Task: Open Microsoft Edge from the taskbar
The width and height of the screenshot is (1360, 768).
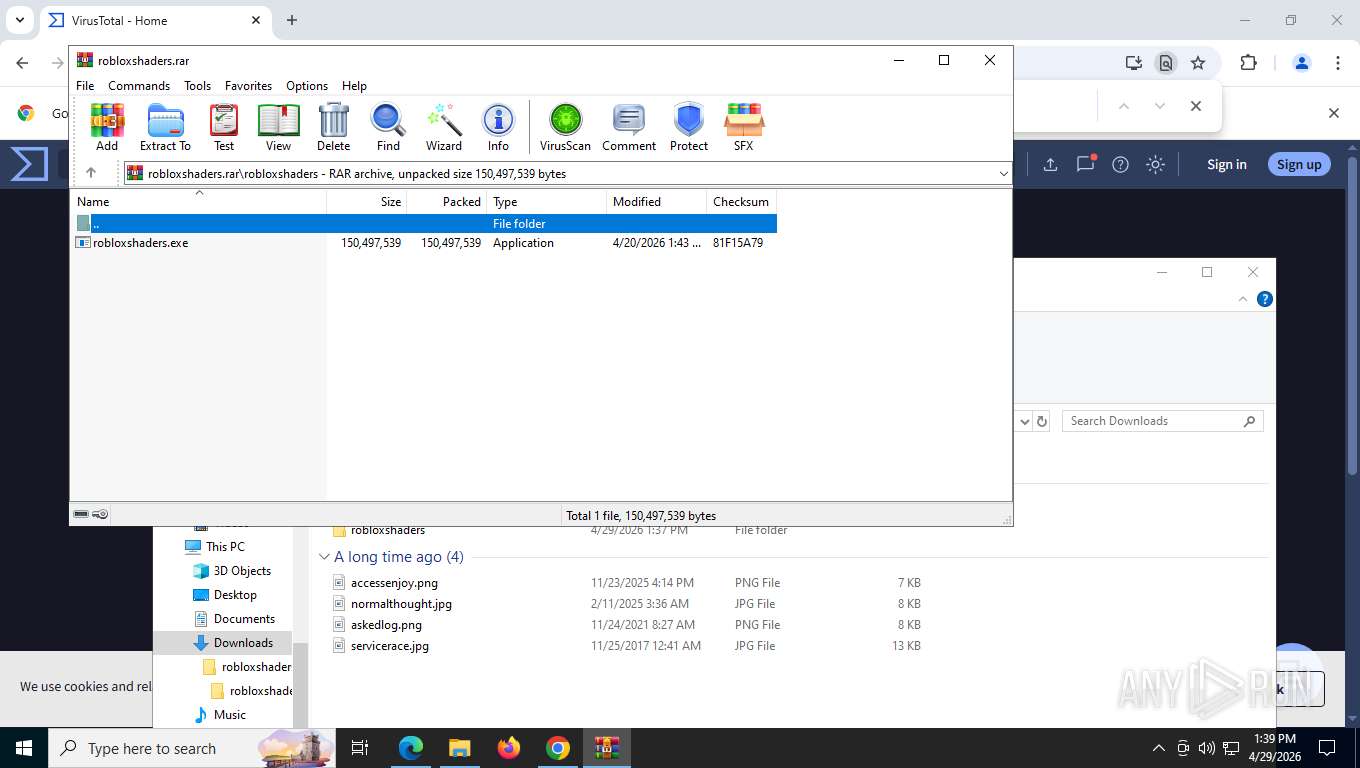Action: pyautogui.click(x=411, y=747)
